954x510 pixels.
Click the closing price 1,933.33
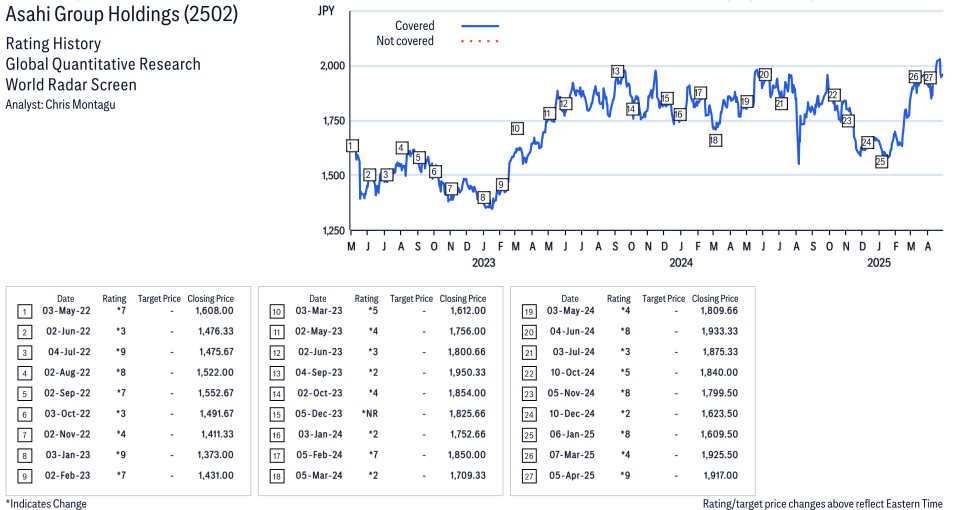pos(720,332)
